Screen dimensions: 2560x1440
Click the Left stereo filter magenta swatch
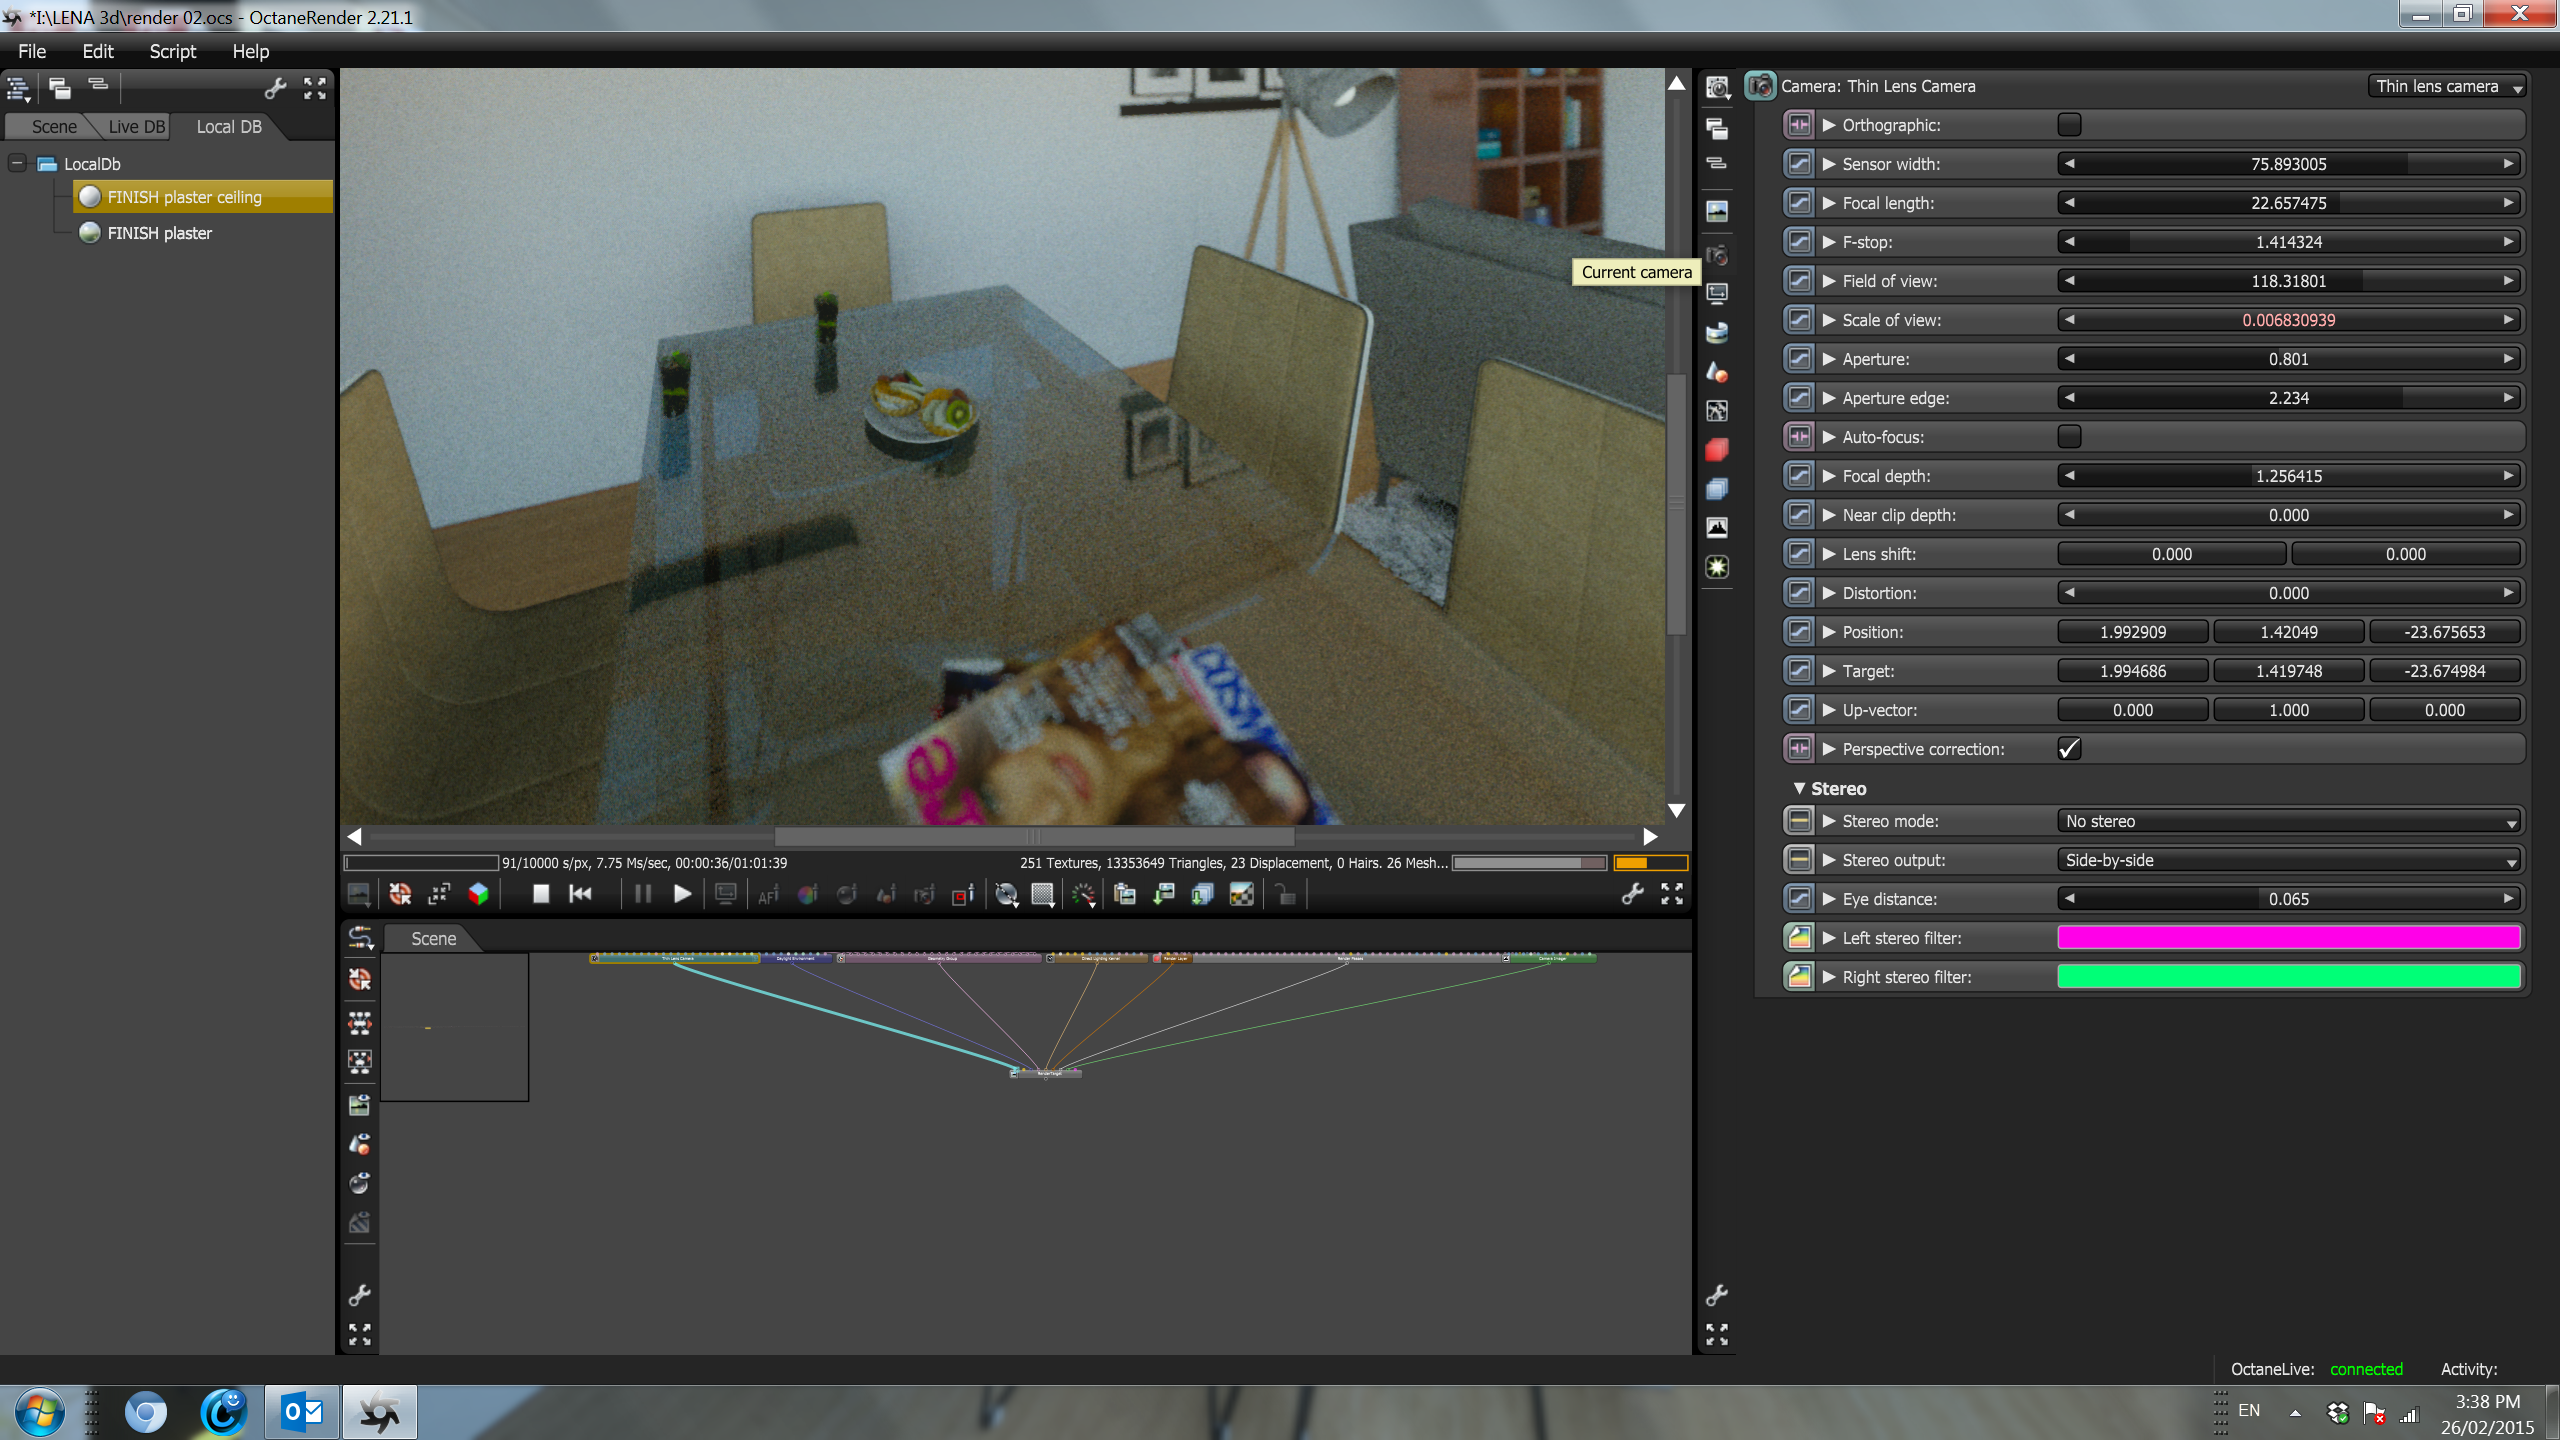point(2288,938)
